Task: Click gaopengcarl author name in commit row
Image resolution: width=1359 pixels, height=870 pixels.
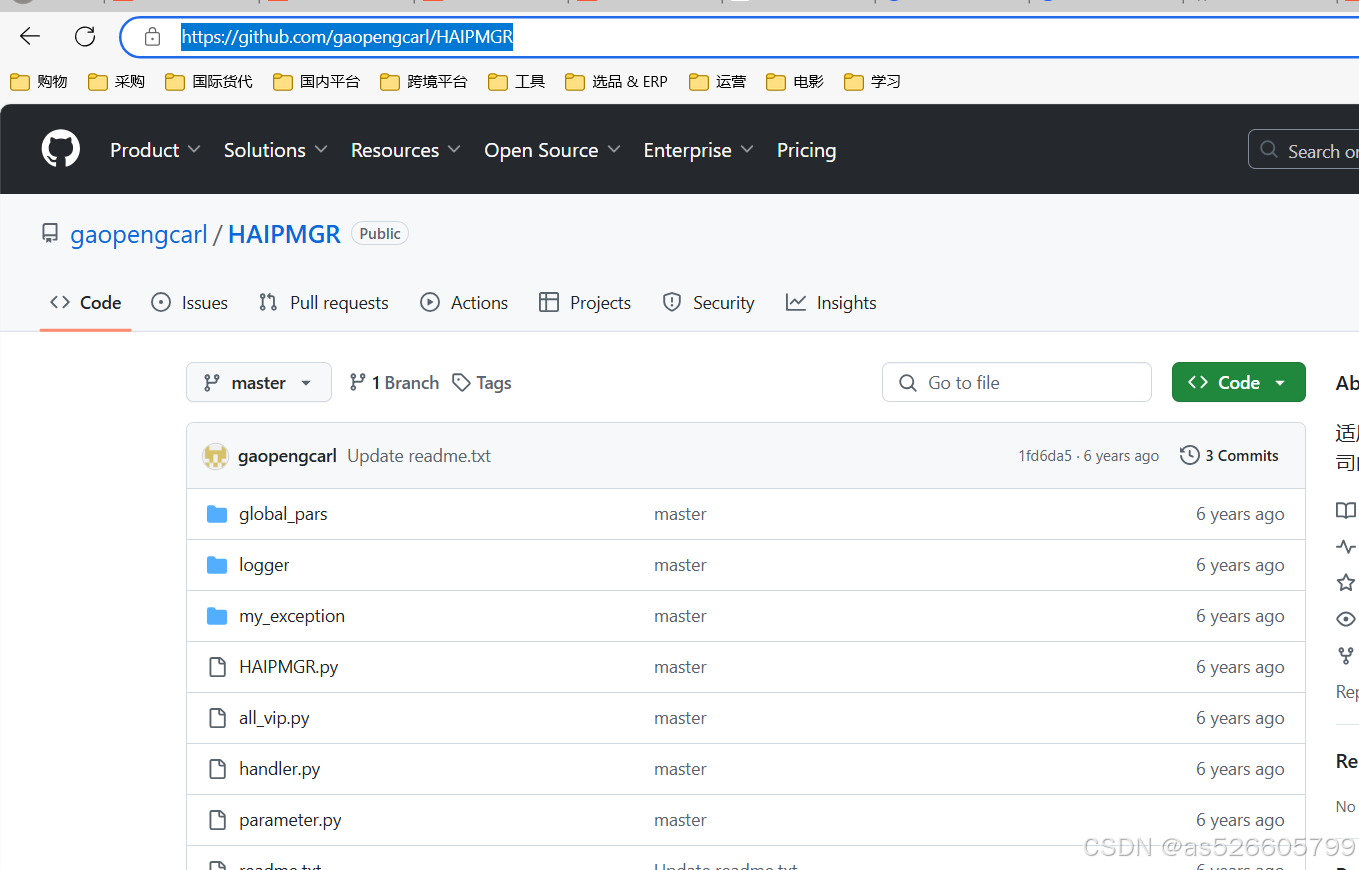Action: (287, 456)
